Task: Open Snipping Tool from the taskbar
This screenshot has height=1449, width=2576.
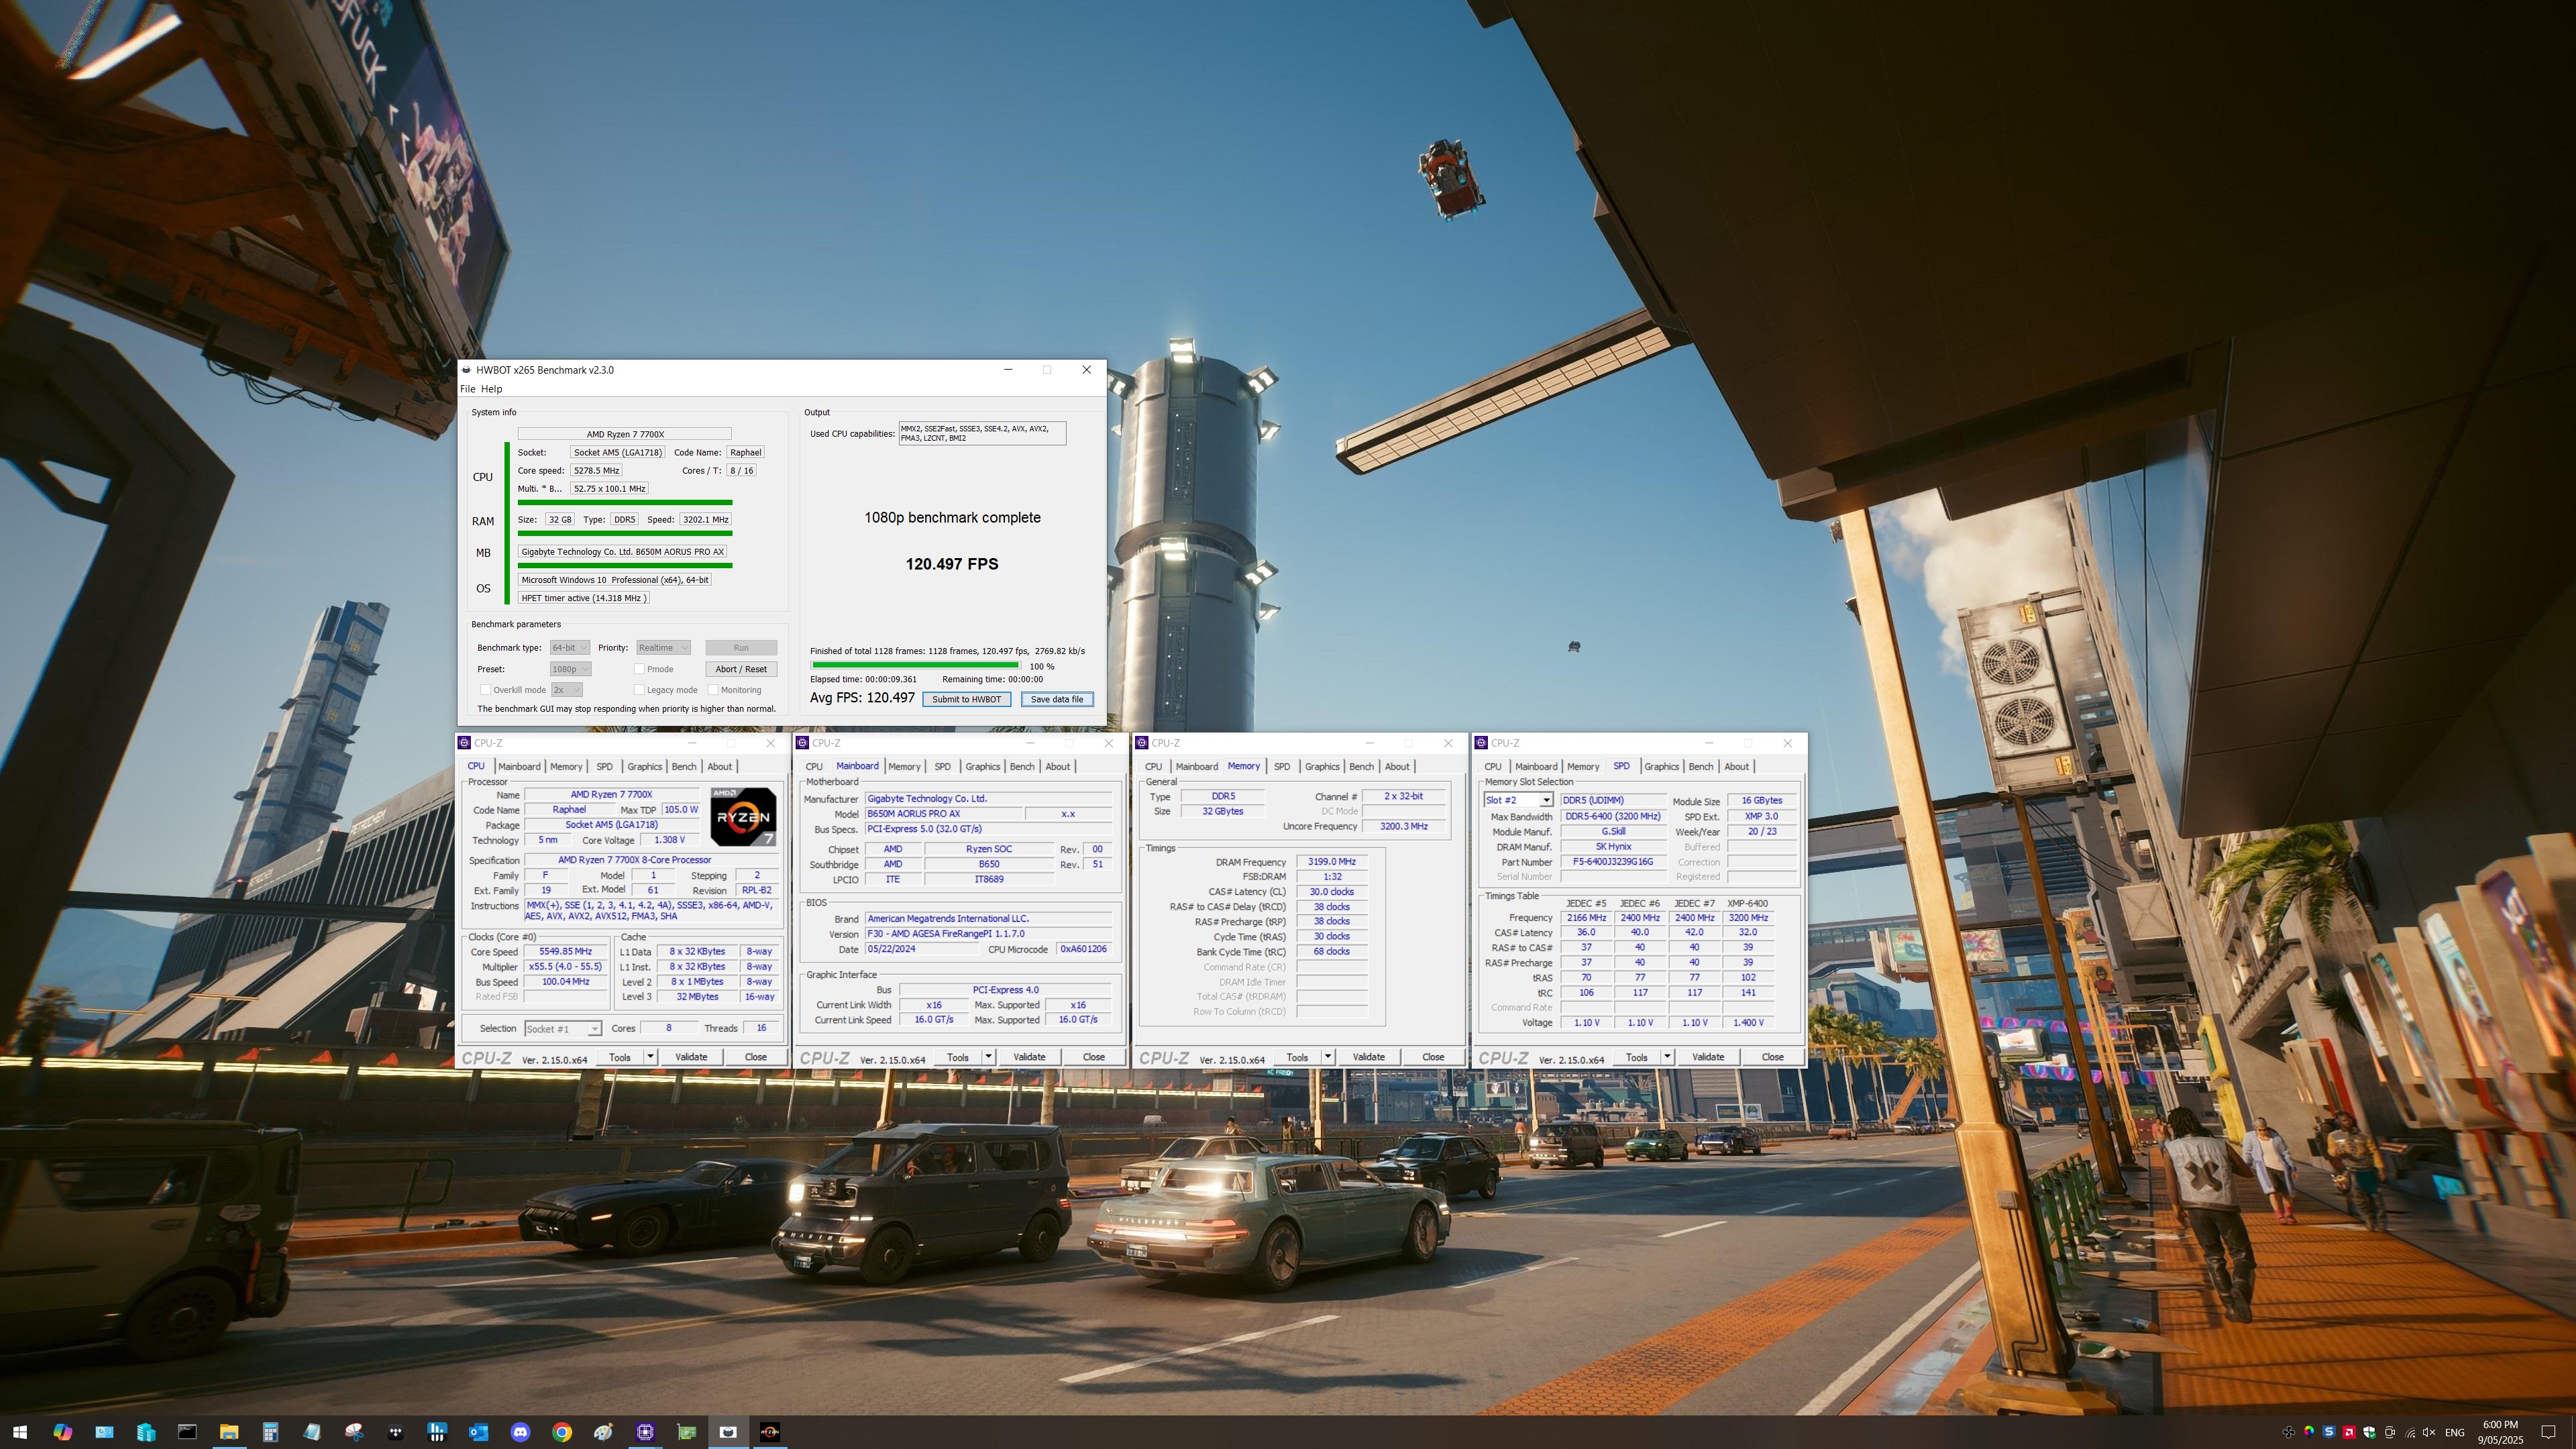Action: 354,1432
